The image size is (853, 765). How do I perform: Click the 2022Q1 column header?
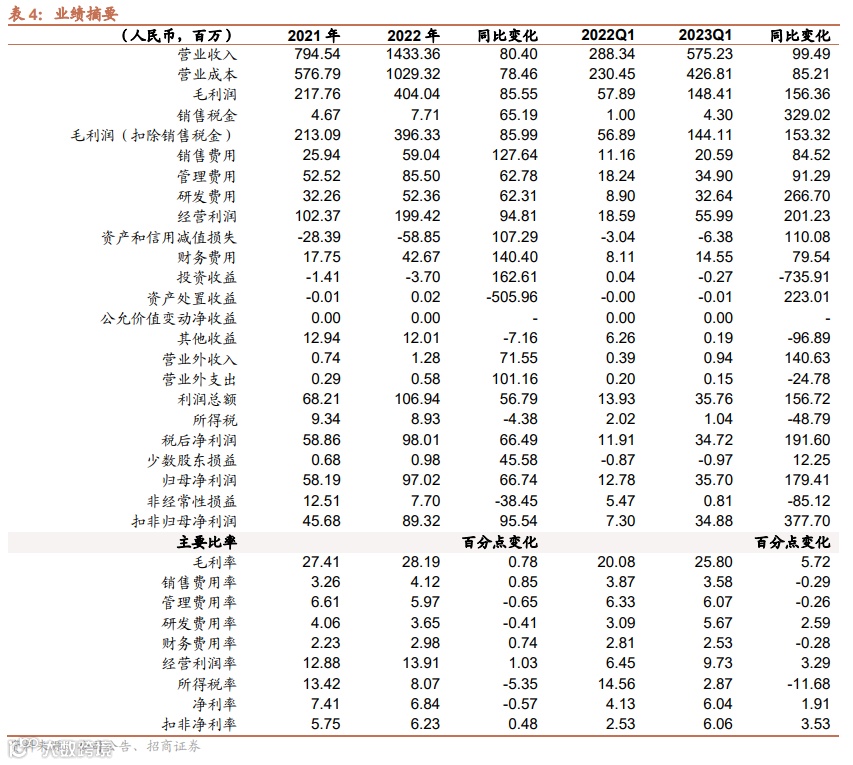tap(608, 35)
